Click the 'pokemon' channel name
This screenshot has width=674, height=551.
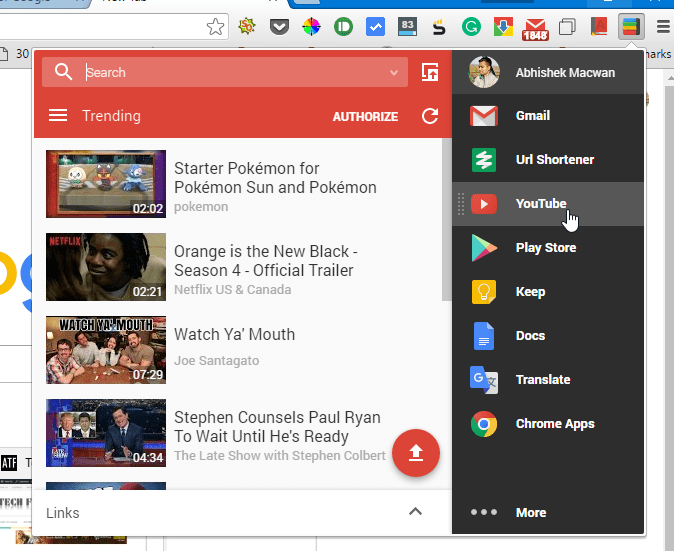(x=201, y=207)
